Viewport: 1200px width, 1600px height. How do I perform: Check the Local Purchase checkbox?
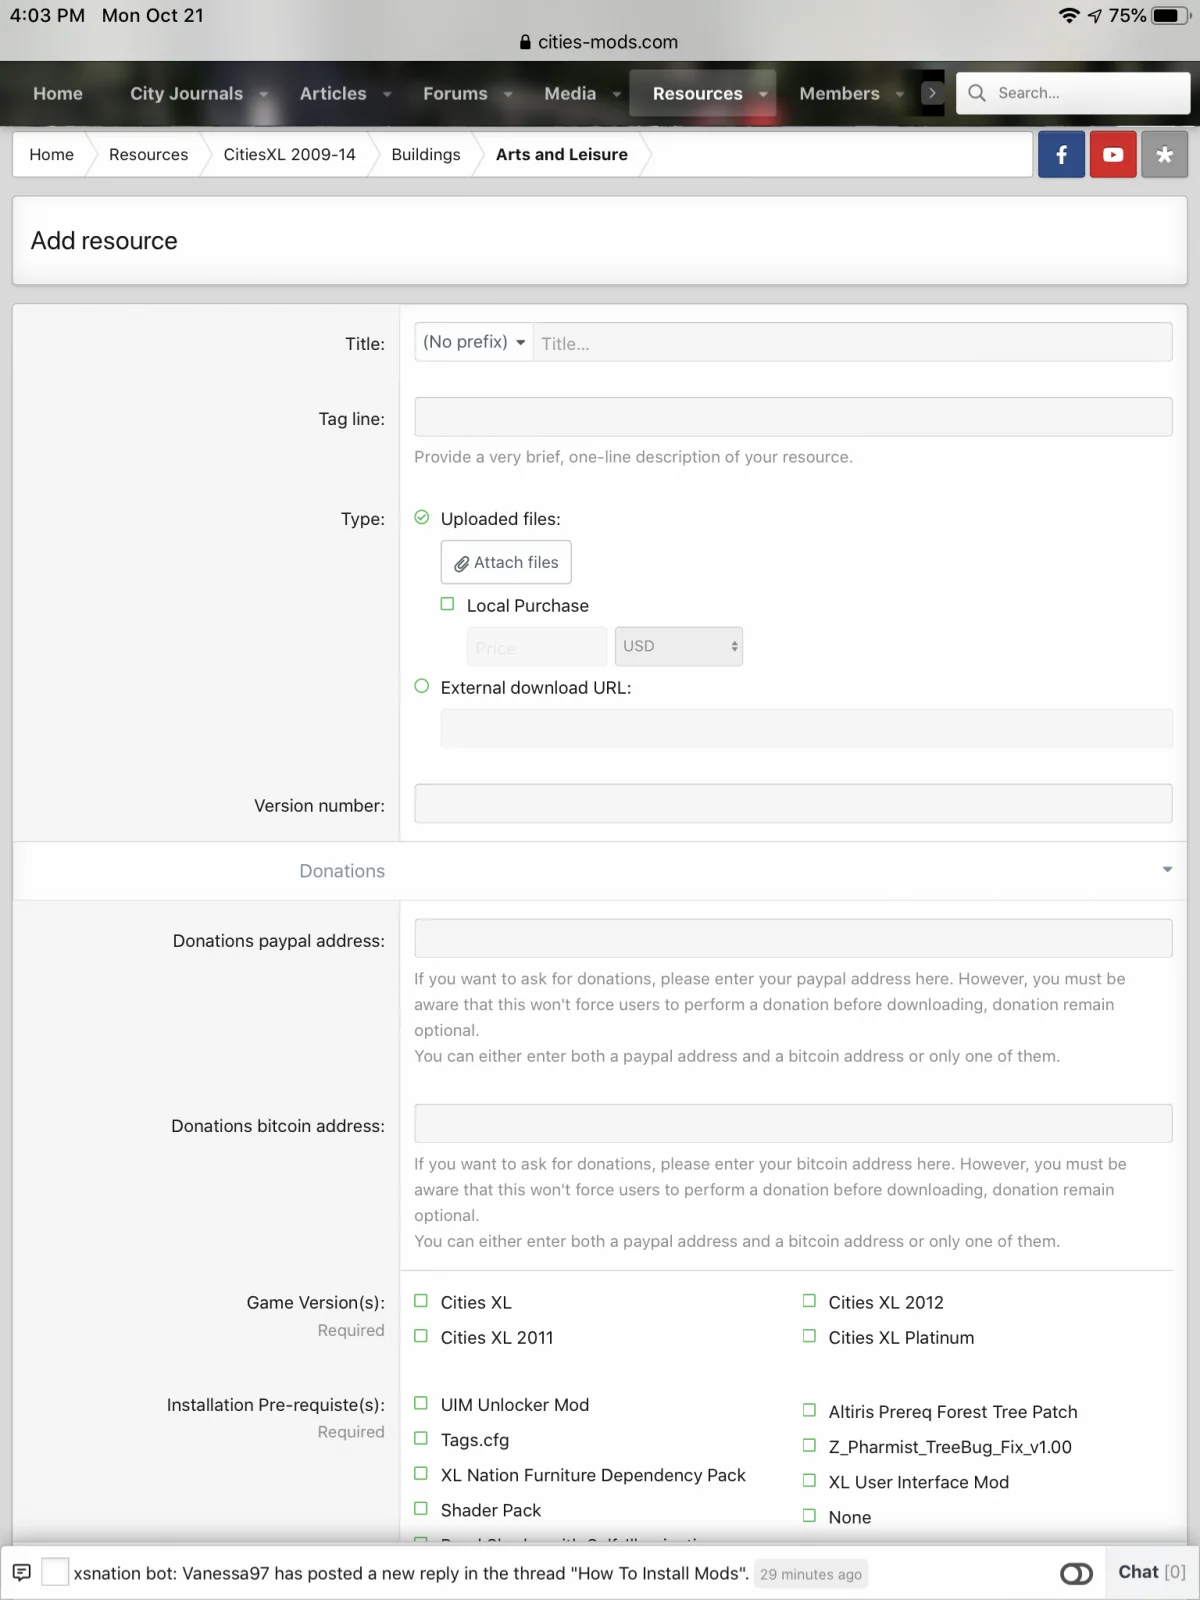pos(448,604)
